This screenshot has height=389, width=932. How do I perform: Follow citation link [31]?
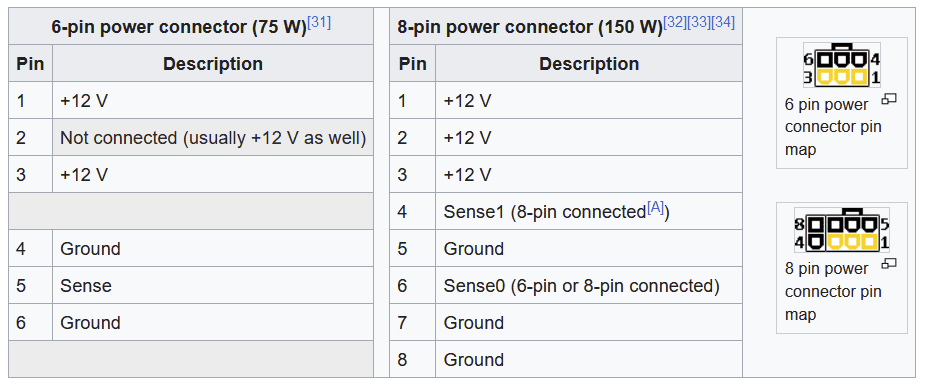pyautogui.click(x=319, y=23)
